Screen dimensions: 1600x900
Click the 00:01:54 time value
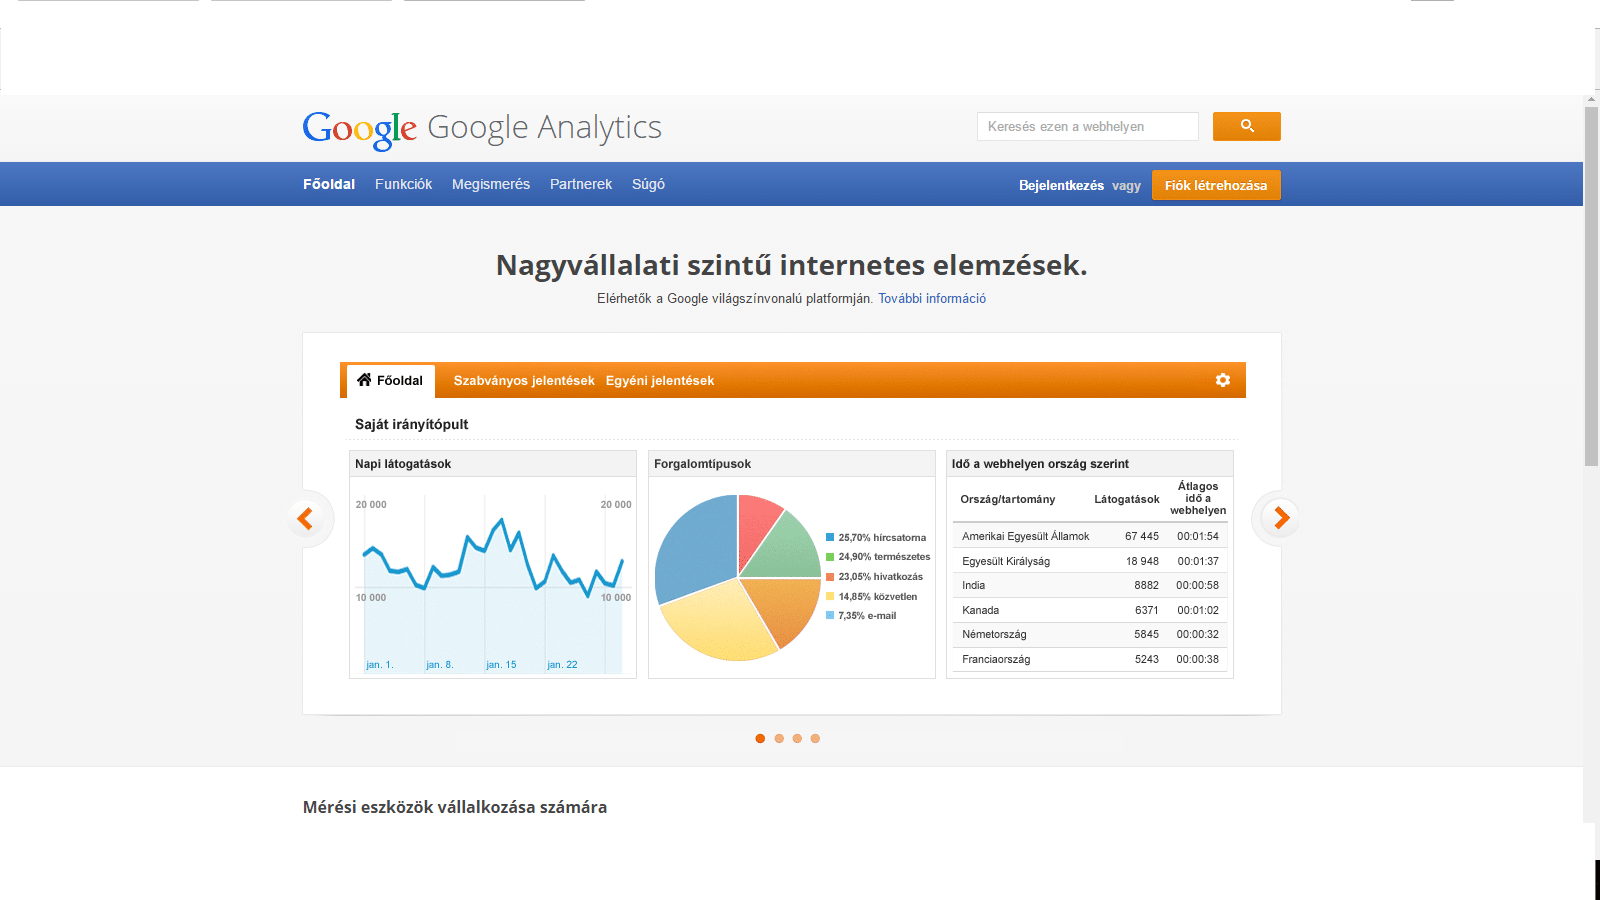1198,536
